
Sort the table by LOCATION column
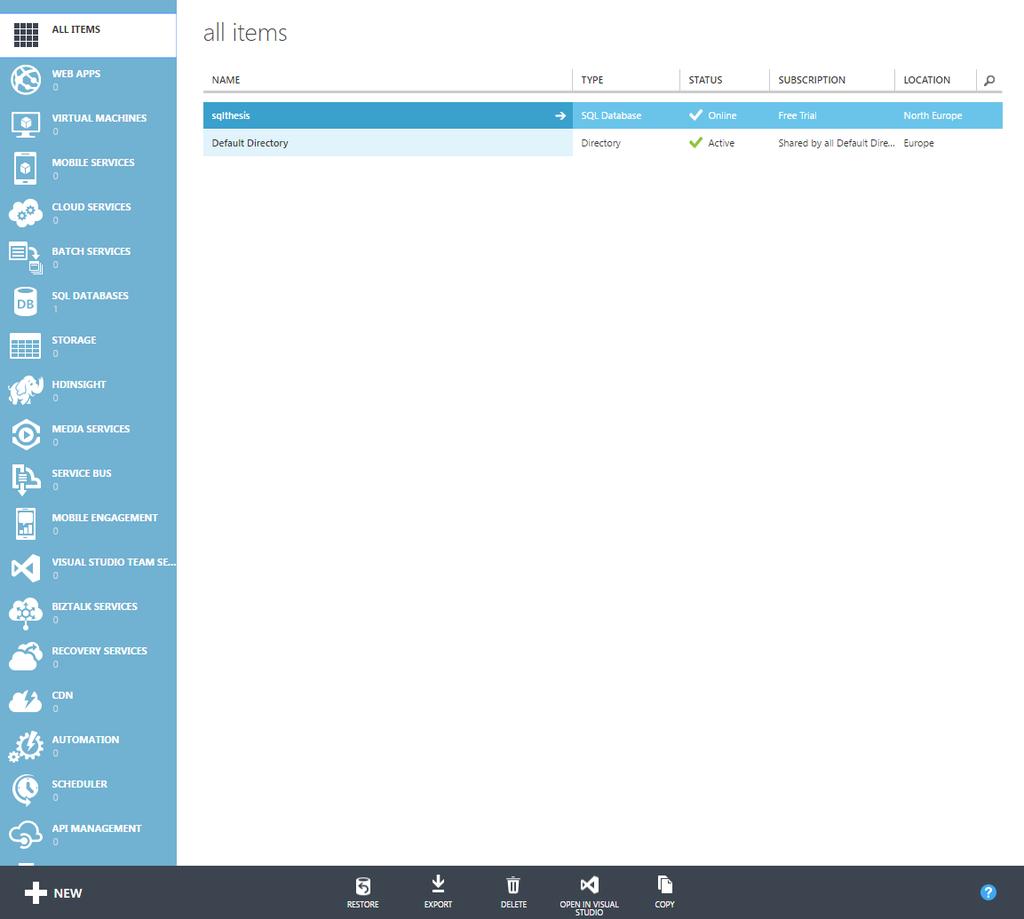pos(927,80)
